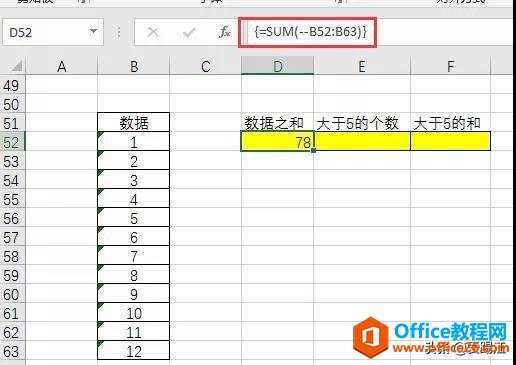The width and height of the screenshot is (516, 365).
Task: Click the cell containing value 11
Action: click(134, 332)
